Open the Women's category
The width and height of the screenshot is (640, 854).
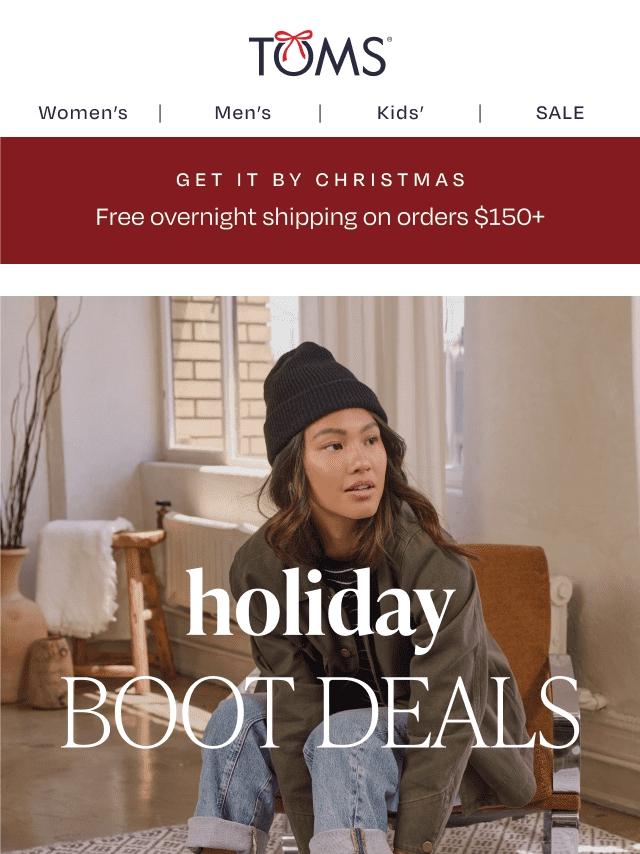coord(83,113)
